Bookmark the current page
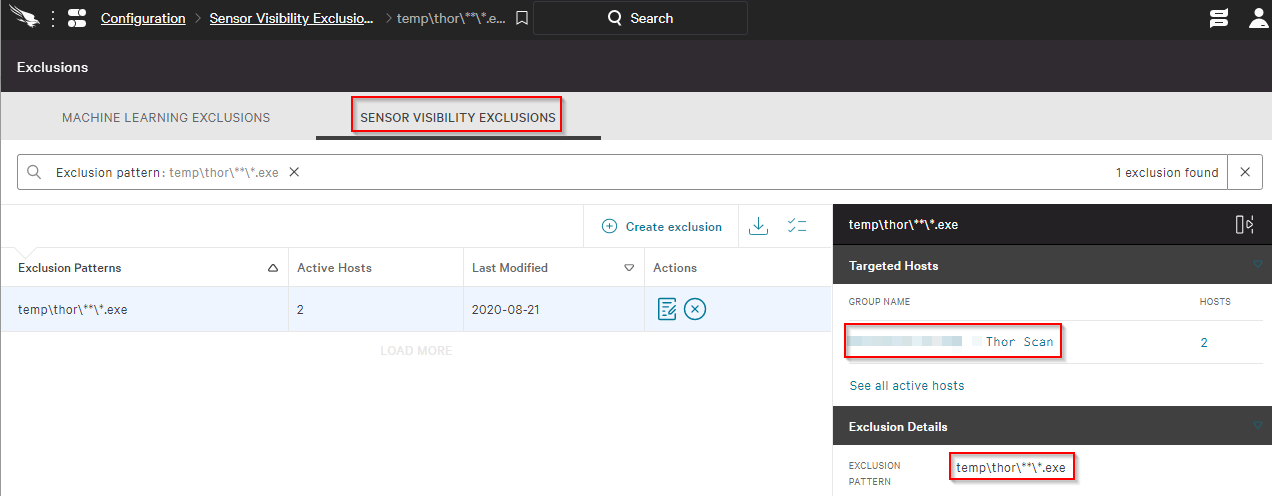The image size is (1272, 496). (x=521, y=18)
